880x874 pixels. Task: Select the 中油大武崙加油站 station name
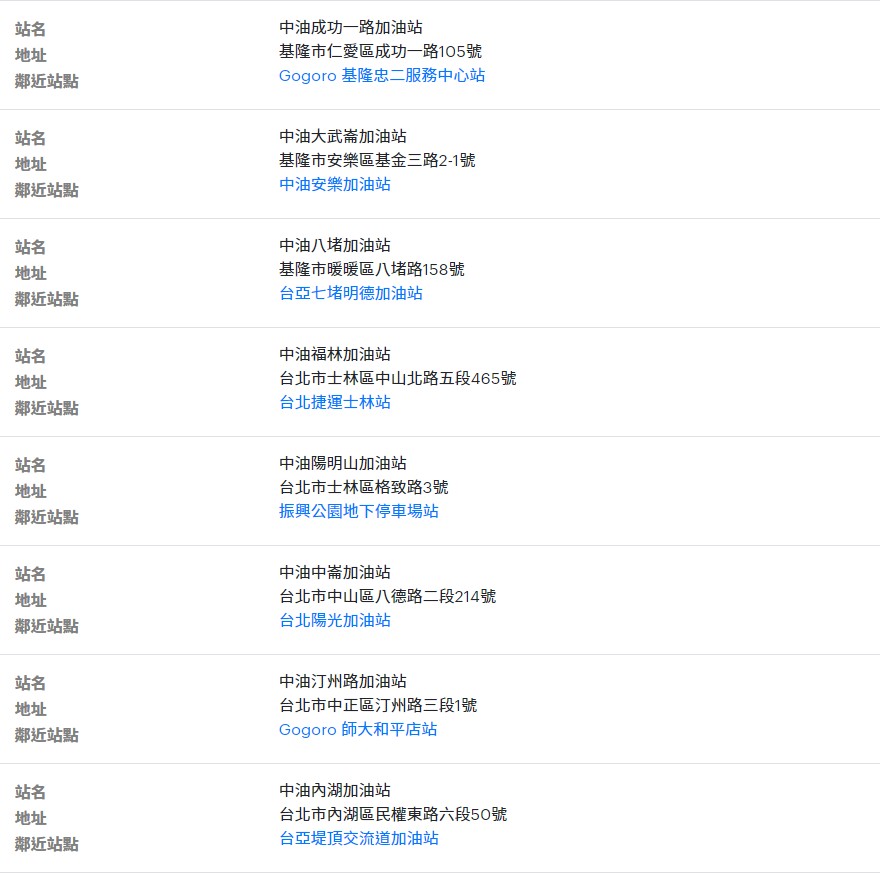click(343, 137)
